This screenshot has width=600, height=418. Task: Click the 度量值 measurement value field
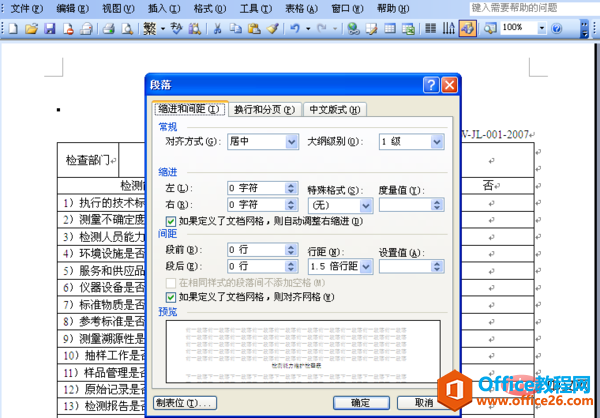(x=405, y=205)
